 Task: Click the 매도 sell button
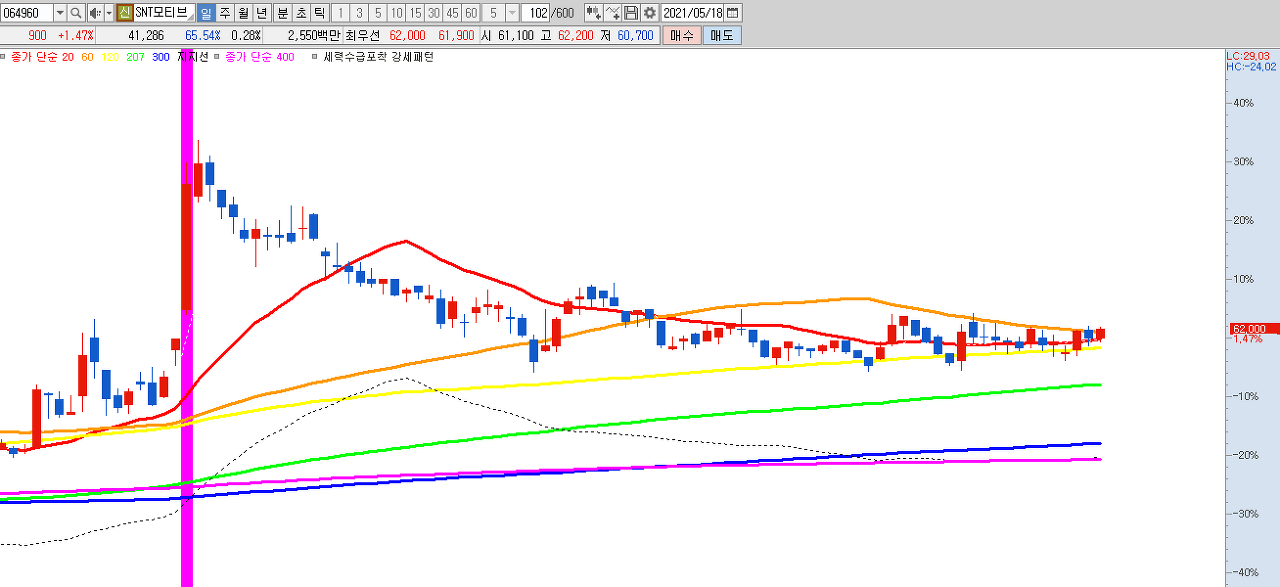[722, 35]
